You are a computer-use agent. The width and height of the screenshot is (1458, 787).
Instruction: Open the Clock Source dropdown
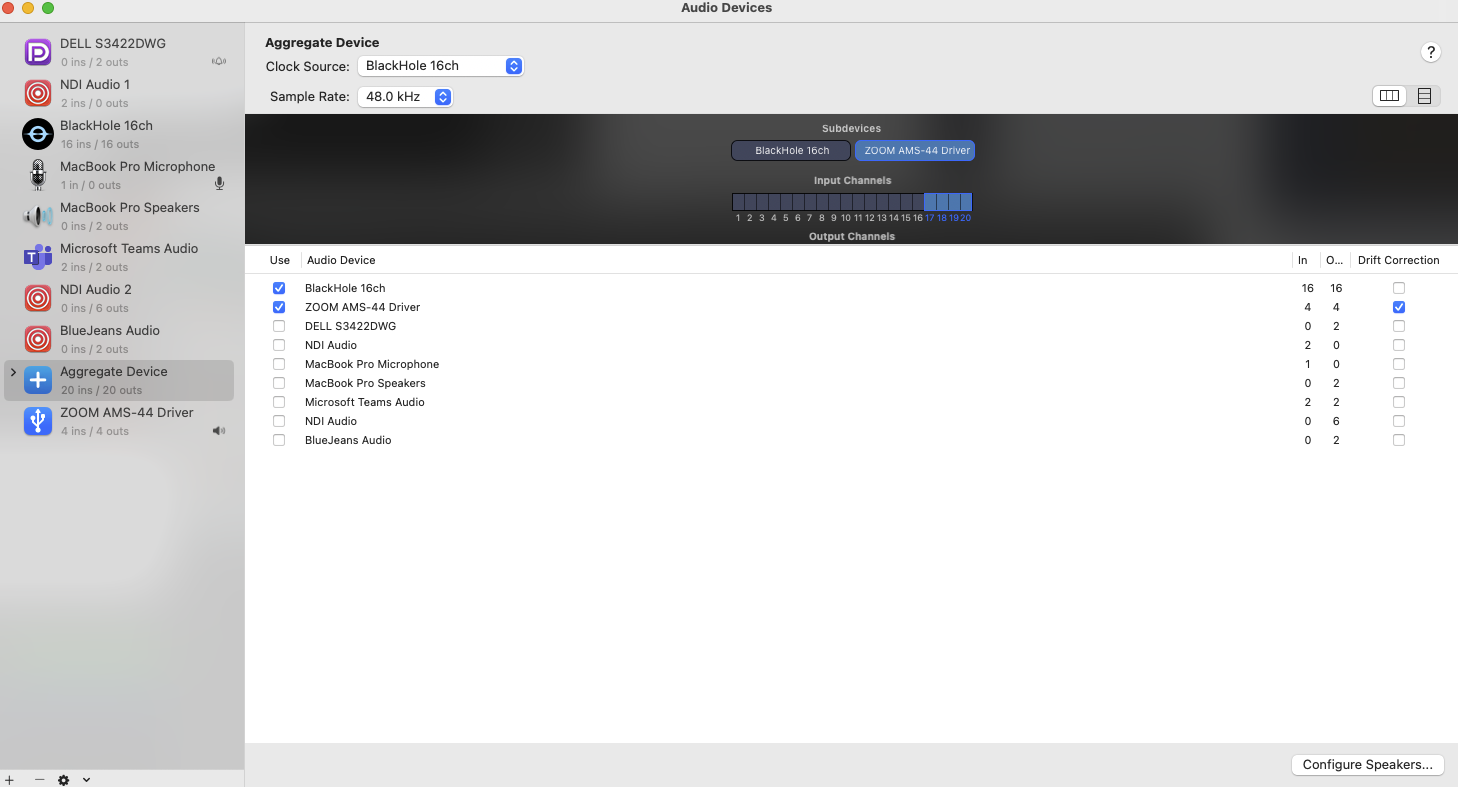pos(440,66)
